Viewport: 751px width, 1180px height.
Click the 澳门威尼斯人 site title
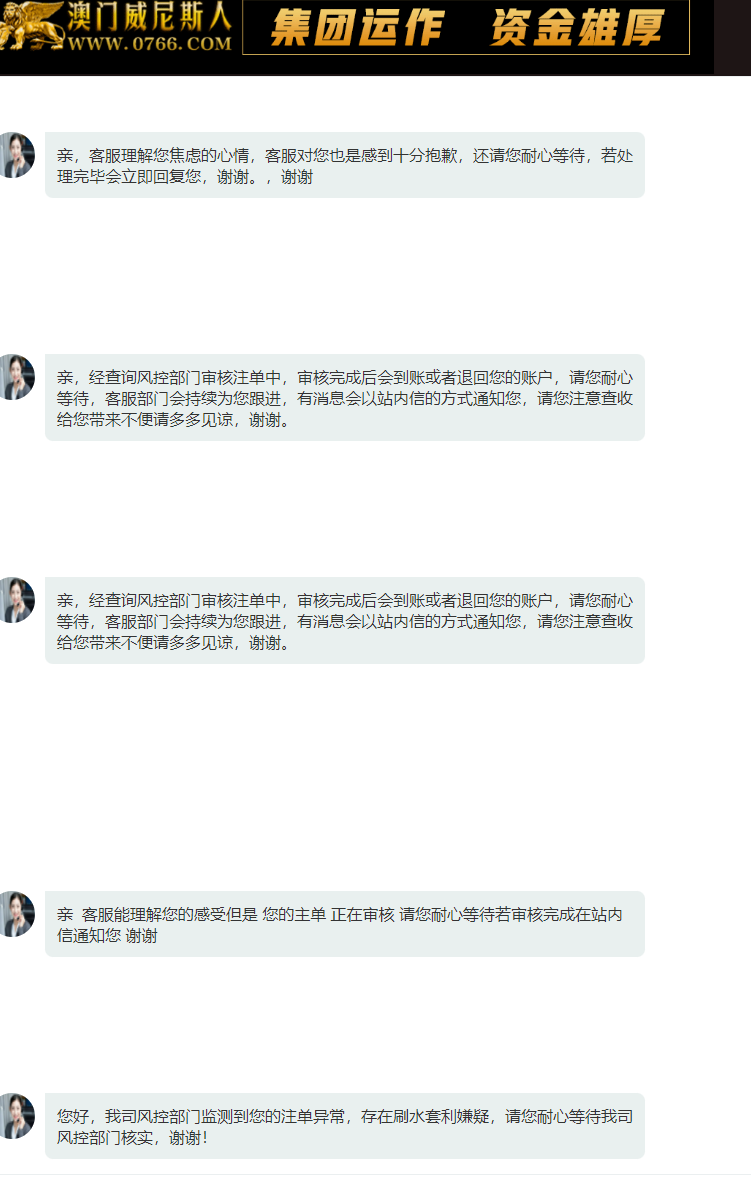pos(149,17)
